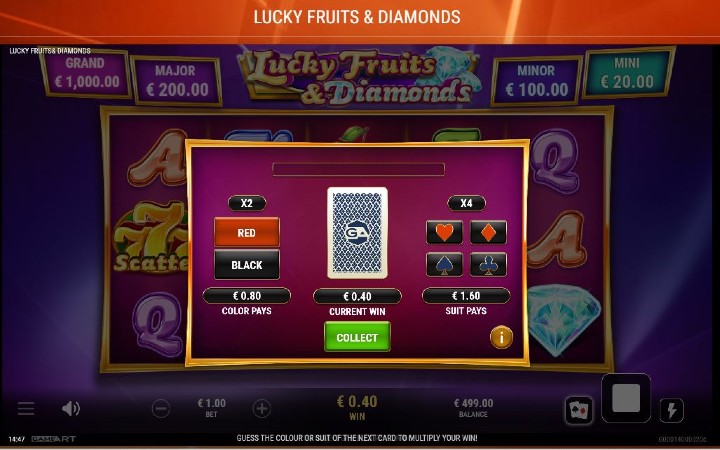Open the hamburger menu icon
Viewport: 720px width, 450px height.
tap(26, 408)
